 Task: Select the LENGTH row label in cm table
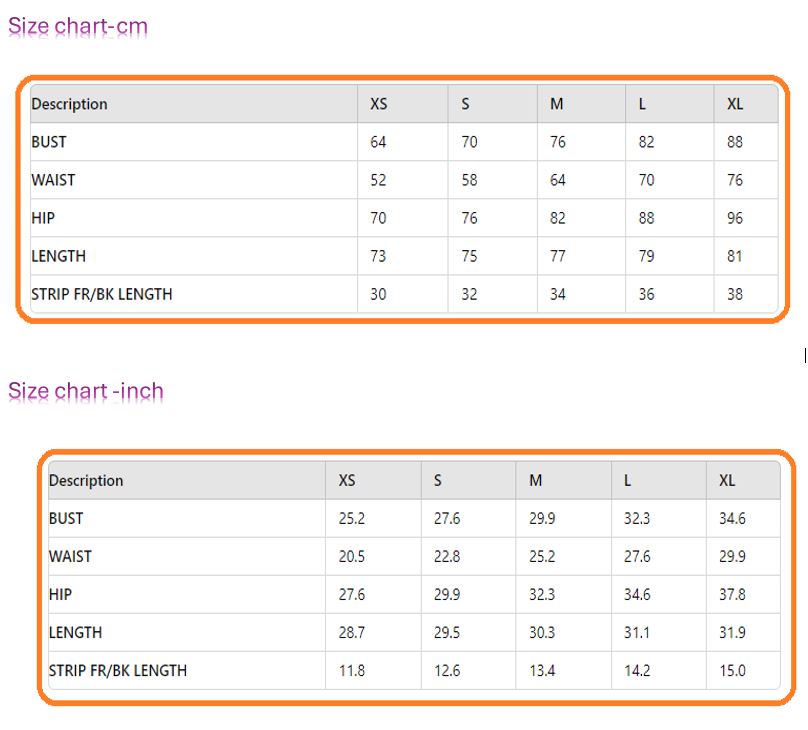click(59, 256)
